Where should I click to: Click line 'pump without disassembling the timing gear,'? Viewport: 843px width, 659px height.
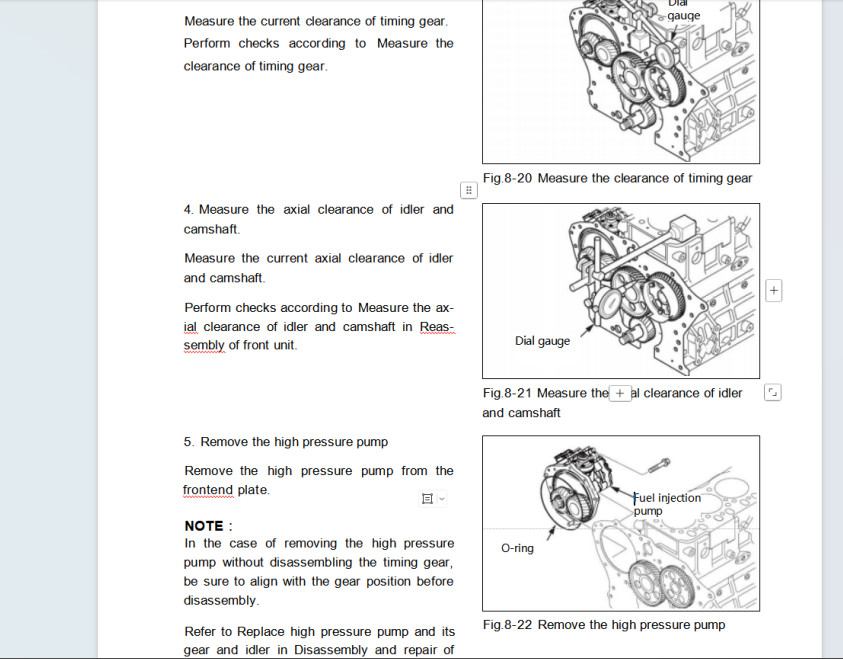[318, 562]
